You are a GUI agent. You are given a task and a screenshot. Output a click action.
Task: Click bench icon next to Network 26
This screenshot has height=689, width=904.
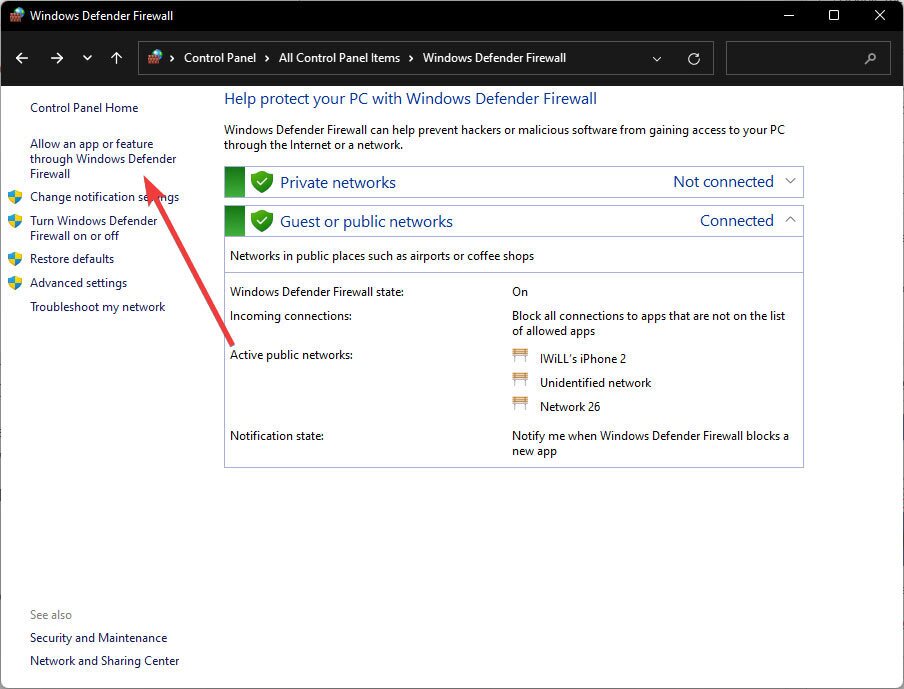pyautogui.click(x=520, y=403)
